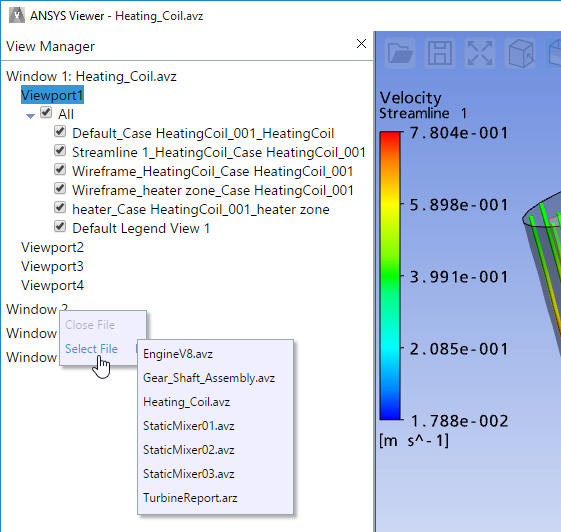Choose TurbineReport.arz from the file list
This screenshot has width=561, height=532.
[x=190, y=498]
